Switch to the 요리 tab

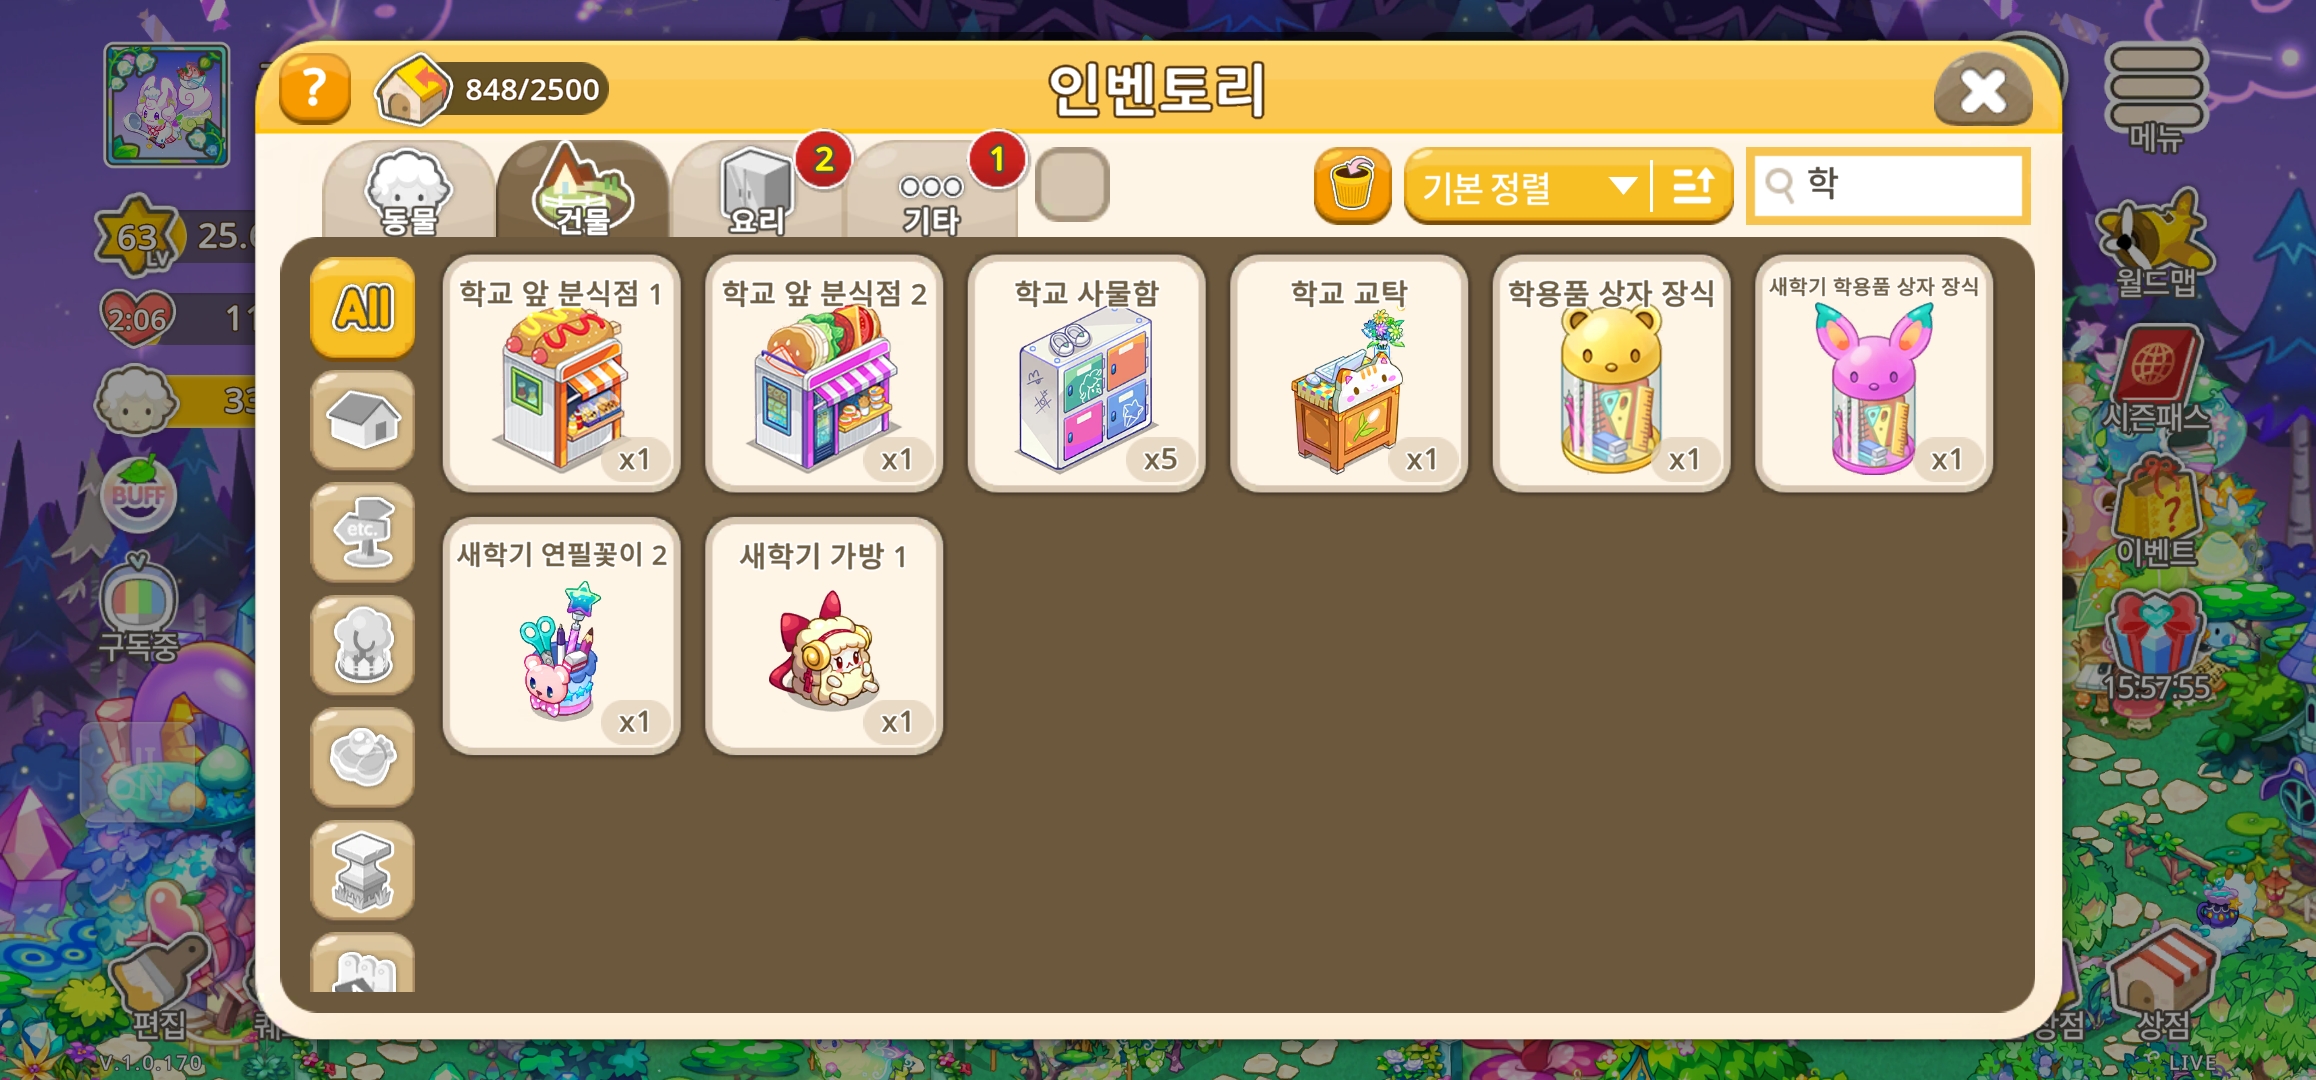pyautogui.click(x=757, y=191)
